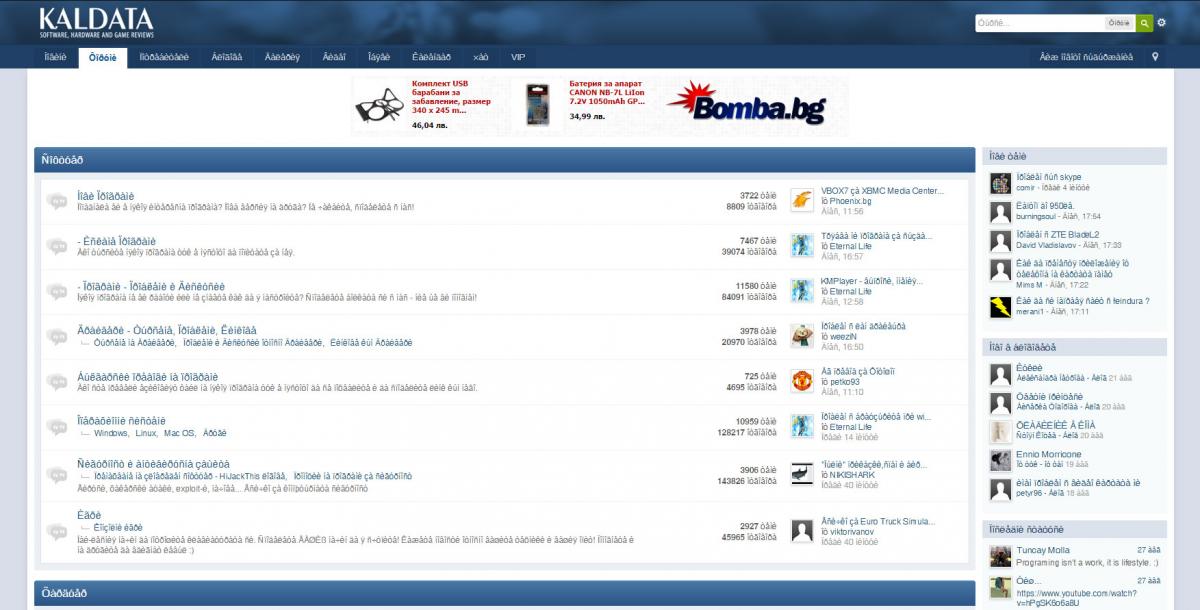The width and height of the screenshot is (1200, 610).
Task: Open the VBOX7 XBMC Media Center topic
Action: [882, 190]
